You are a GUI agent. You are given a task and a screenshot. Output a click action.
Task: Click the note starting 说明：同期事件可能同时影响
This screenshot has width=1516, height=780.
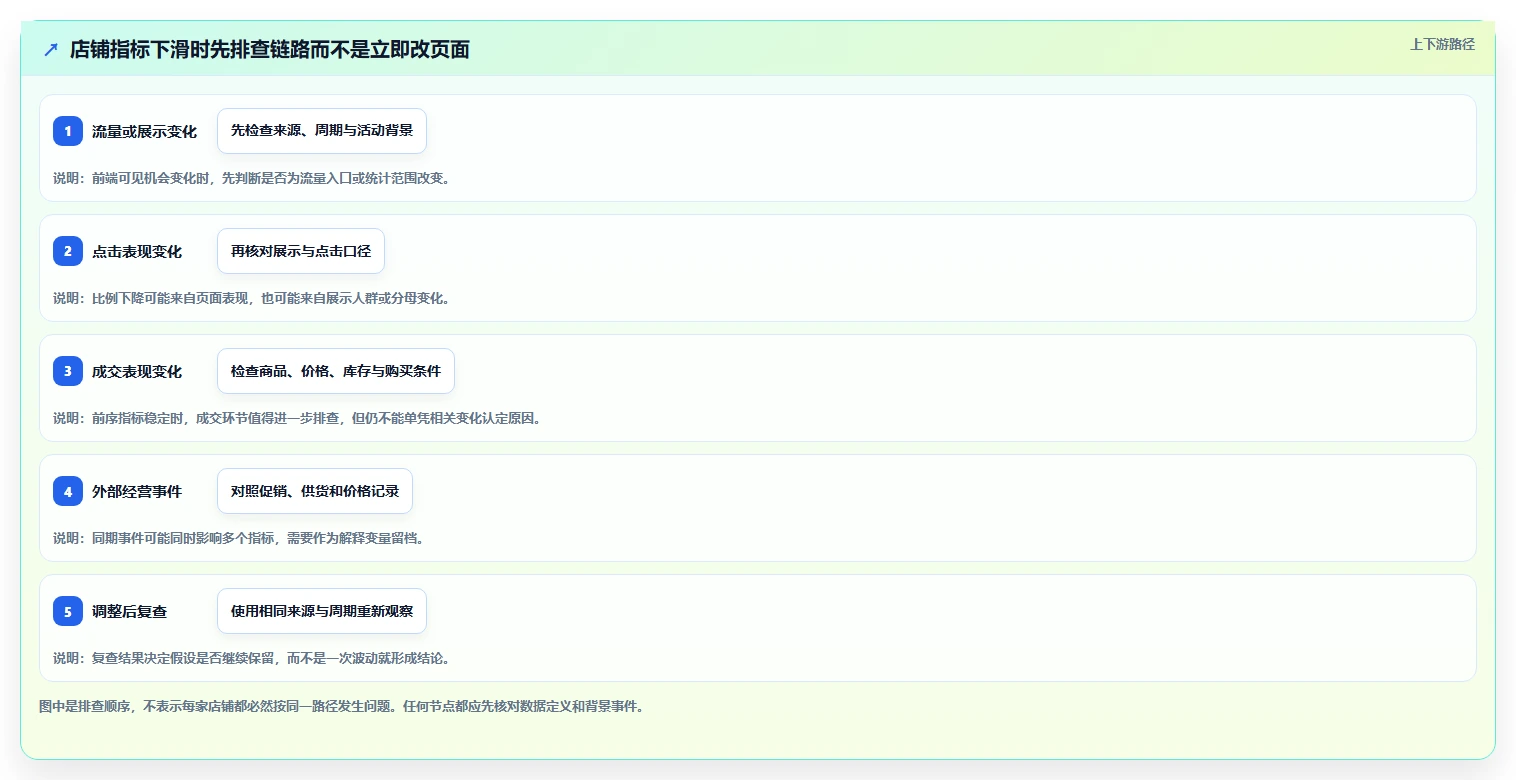tap(238, 538)
